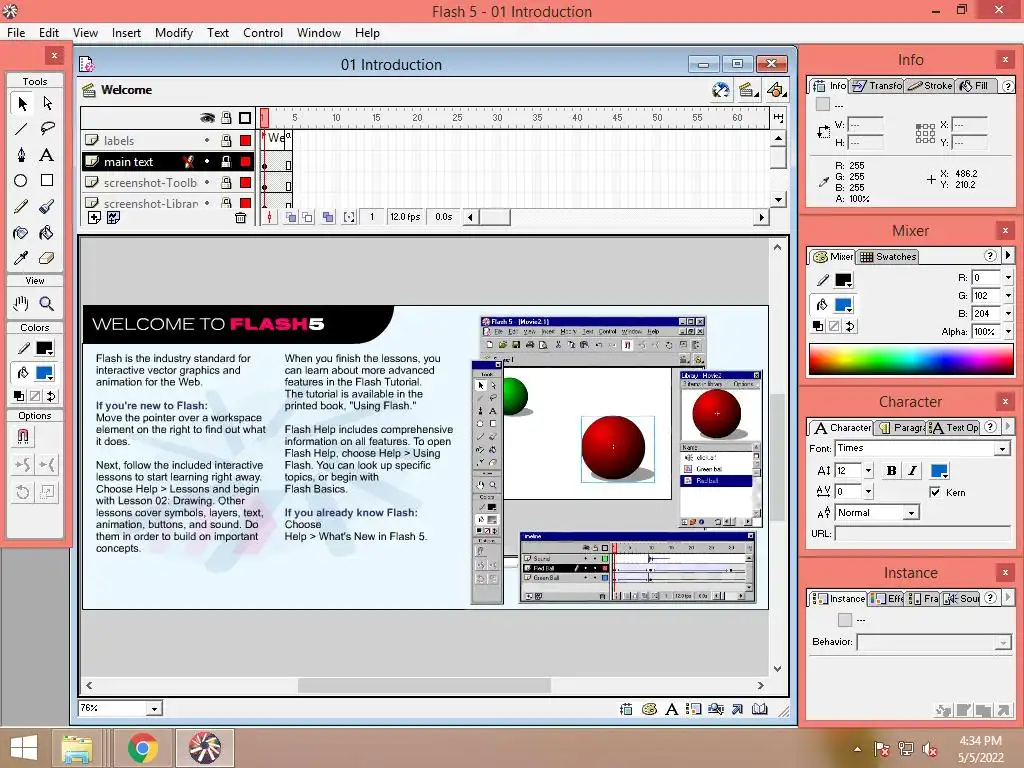Click the Bold button in Character panel
1024x768 pixels.
(891, 471)
